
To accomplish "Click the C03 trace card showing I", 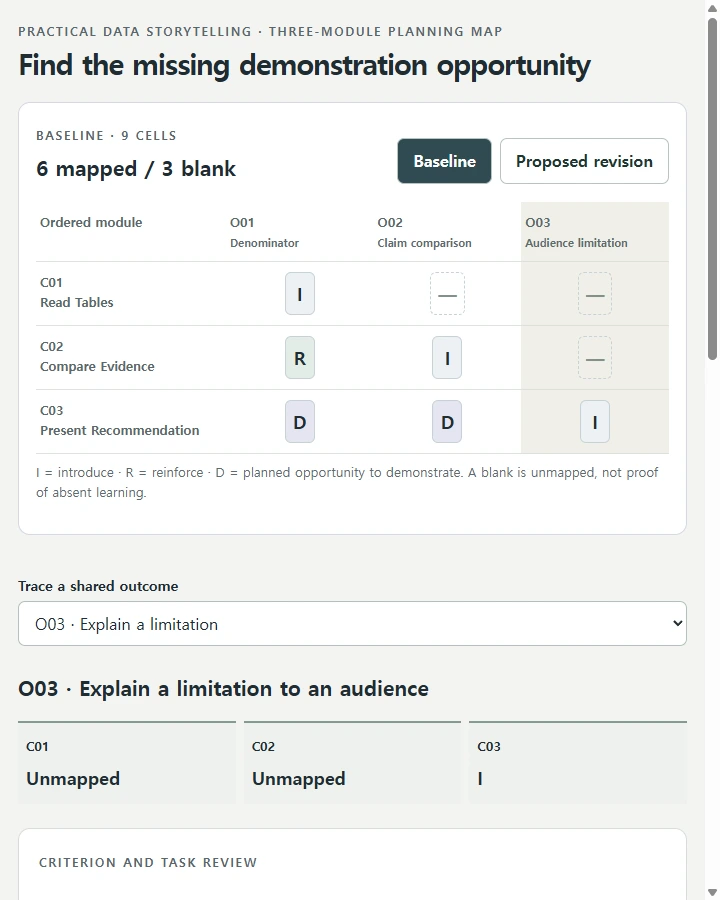I will click(x=578, y=762).
